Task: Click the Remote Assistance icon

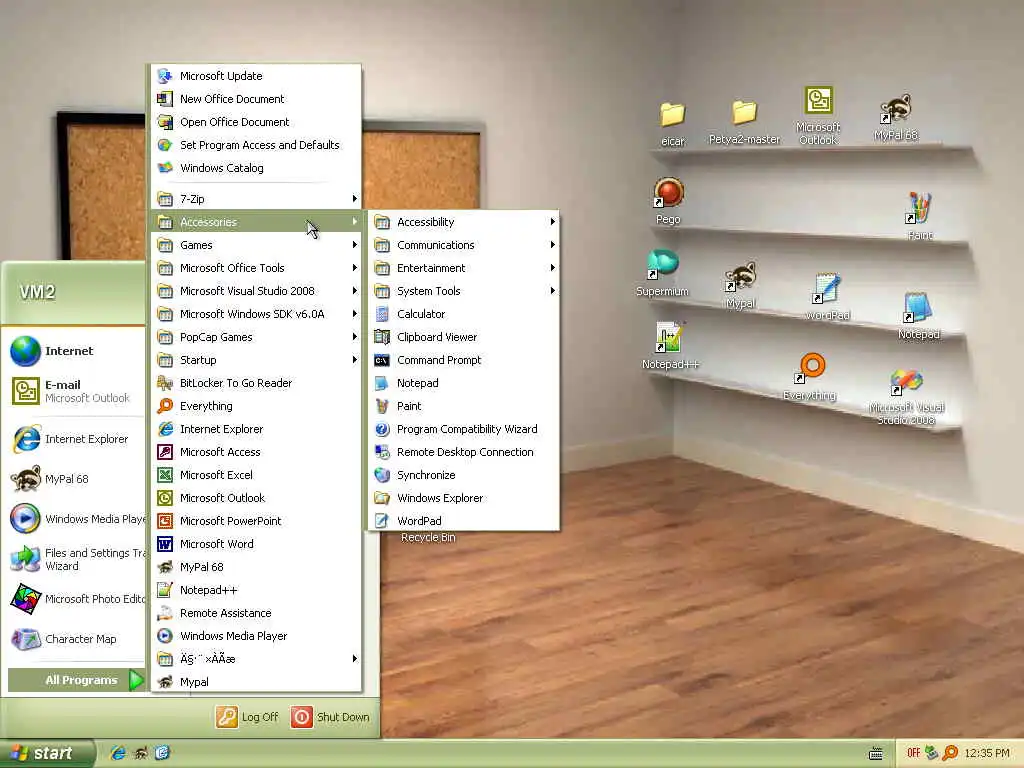Action: coord(165,613)
